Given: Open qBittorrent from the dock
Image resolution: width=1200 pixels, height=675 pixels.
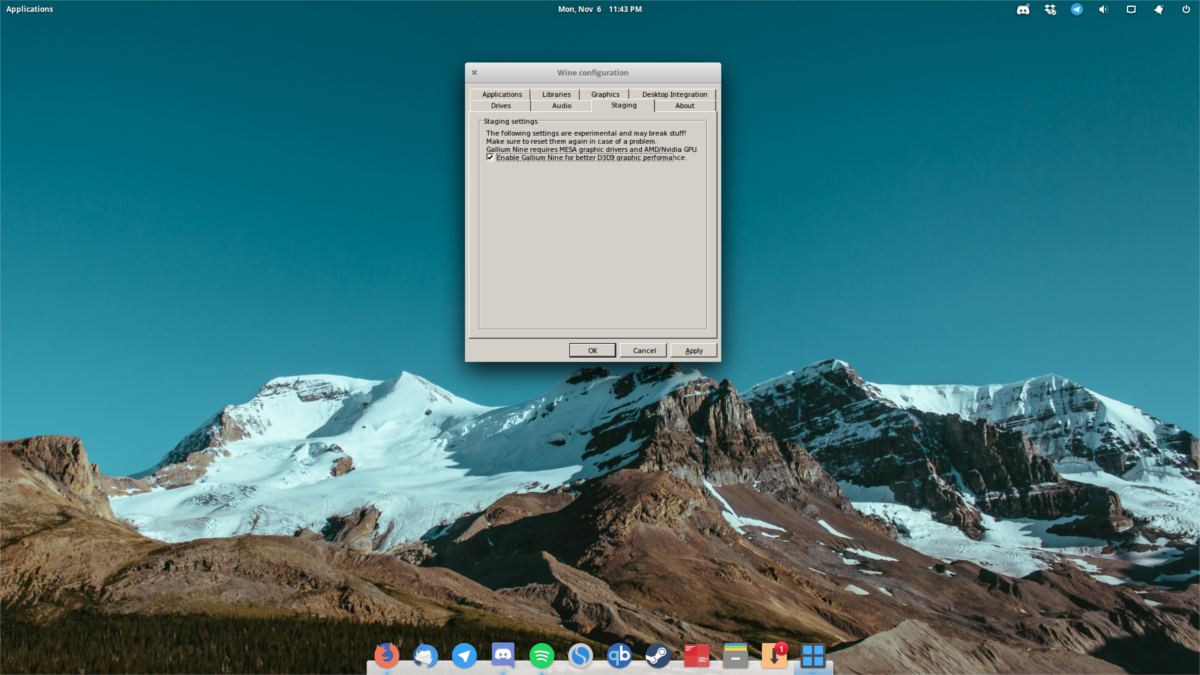Looking at the screenshot, I should pyautogui.click(x=619, y=655).
